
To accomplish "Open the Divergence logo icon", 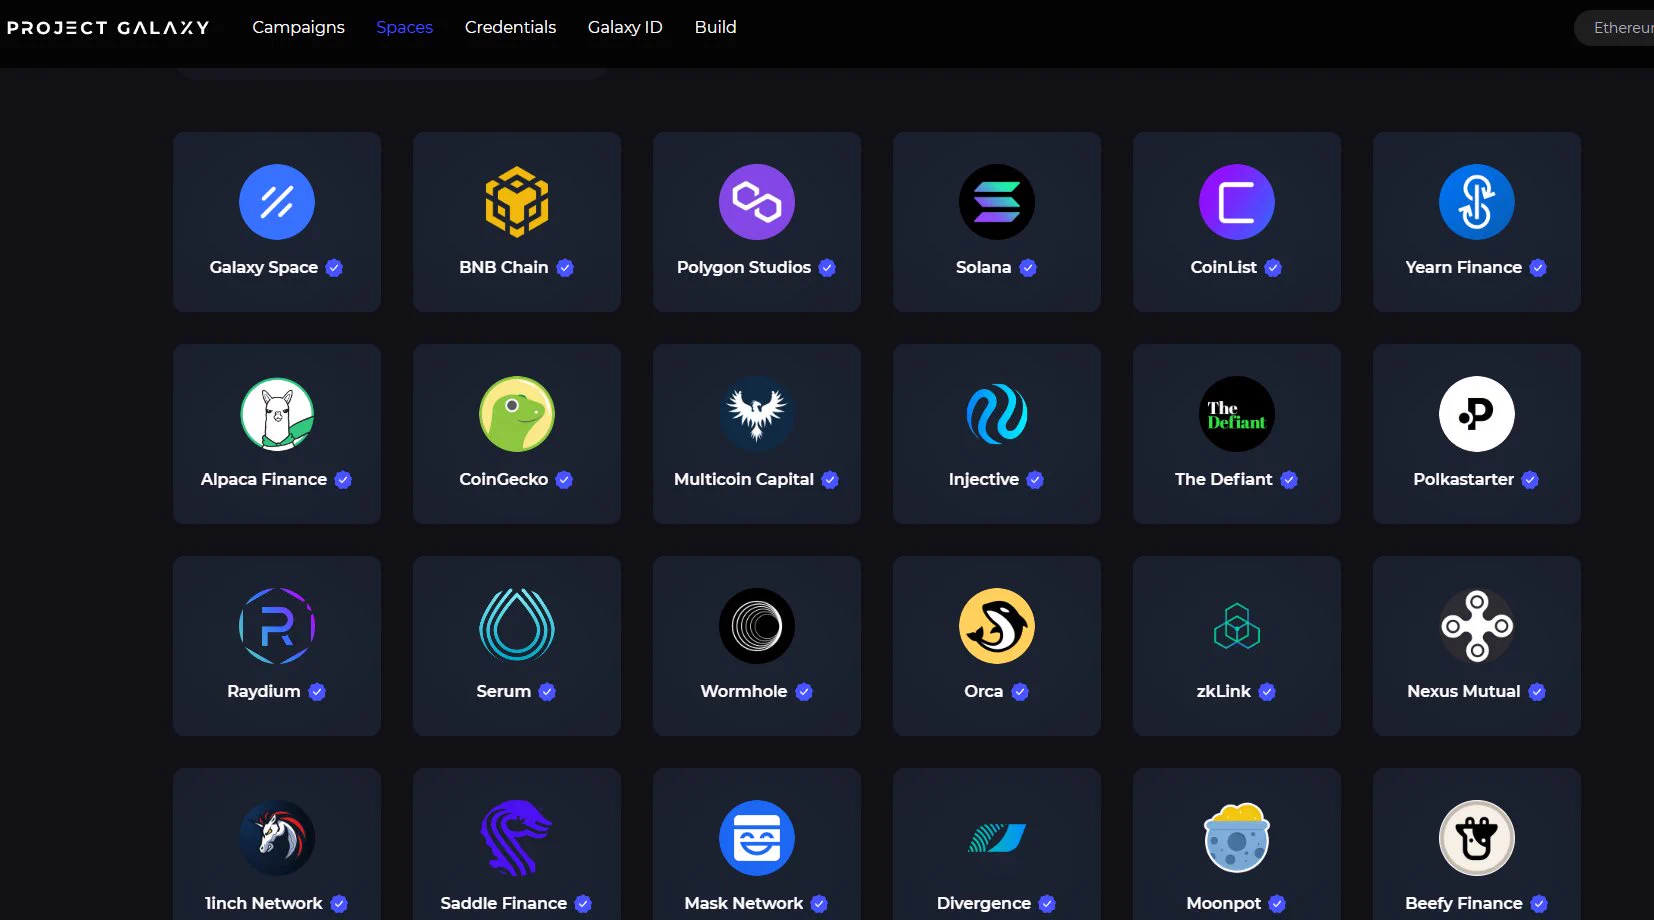I will tap(997, 838).
